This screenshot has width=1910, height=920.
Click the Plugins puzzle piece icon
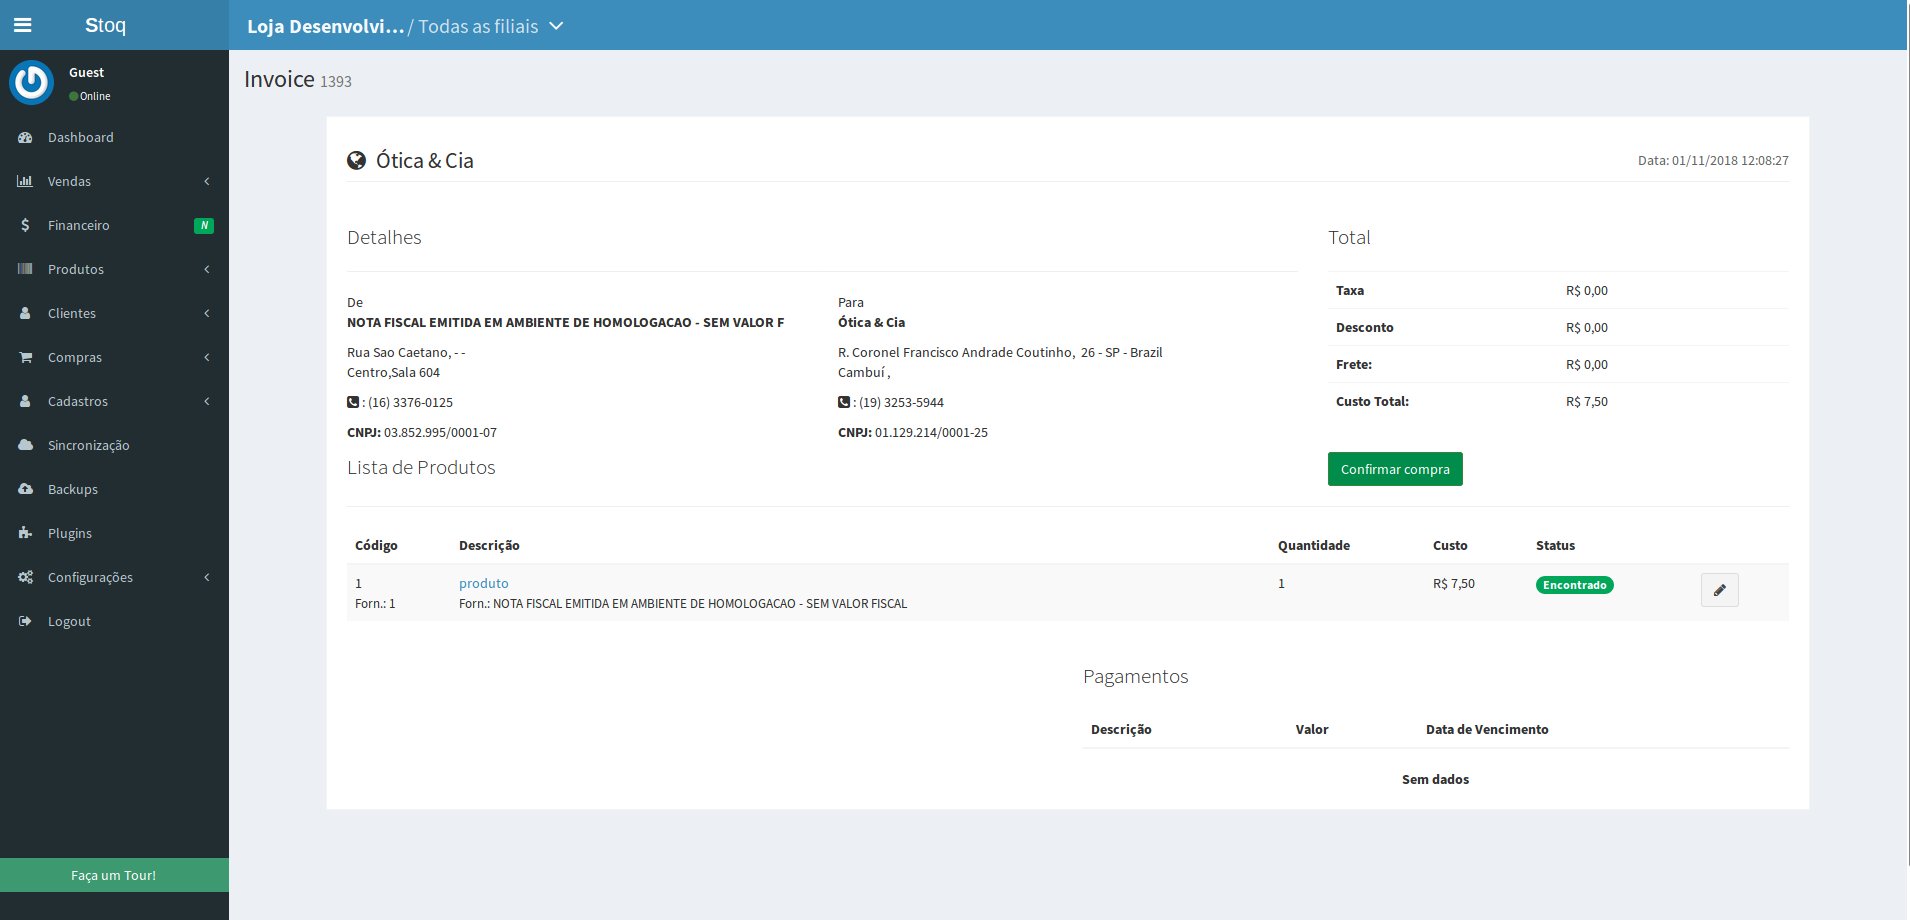tap(25, 533)
